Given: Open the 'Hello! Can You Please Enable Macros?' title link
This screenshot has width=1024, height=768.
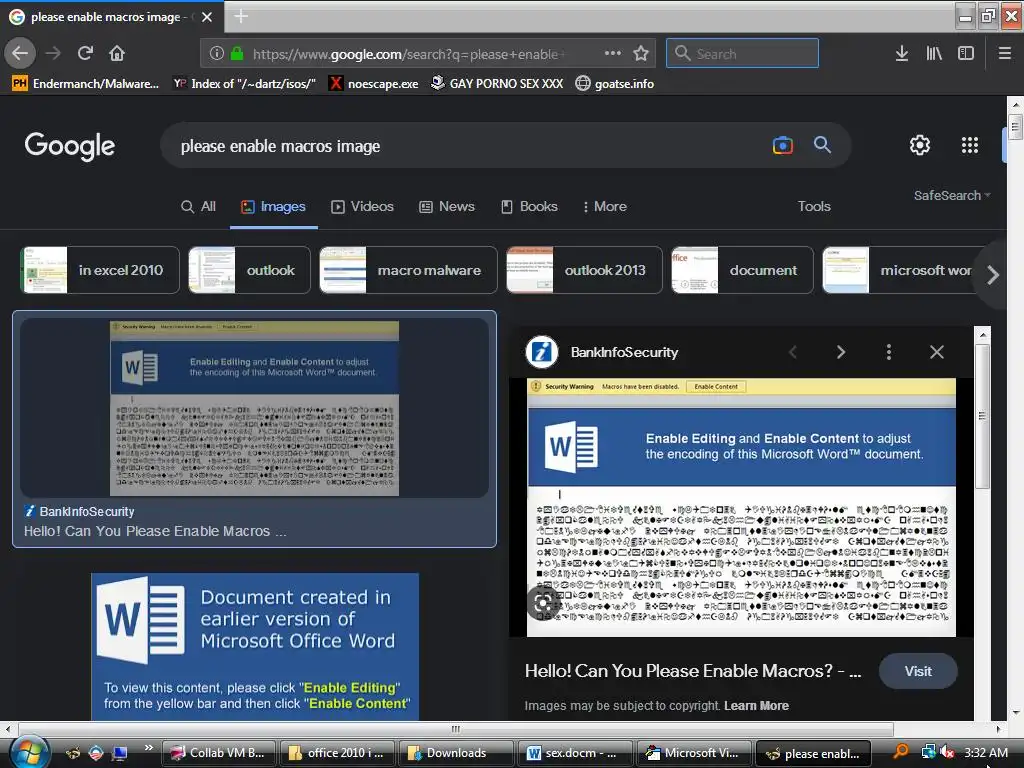Looking at the screenshot, I should (693, 671).
